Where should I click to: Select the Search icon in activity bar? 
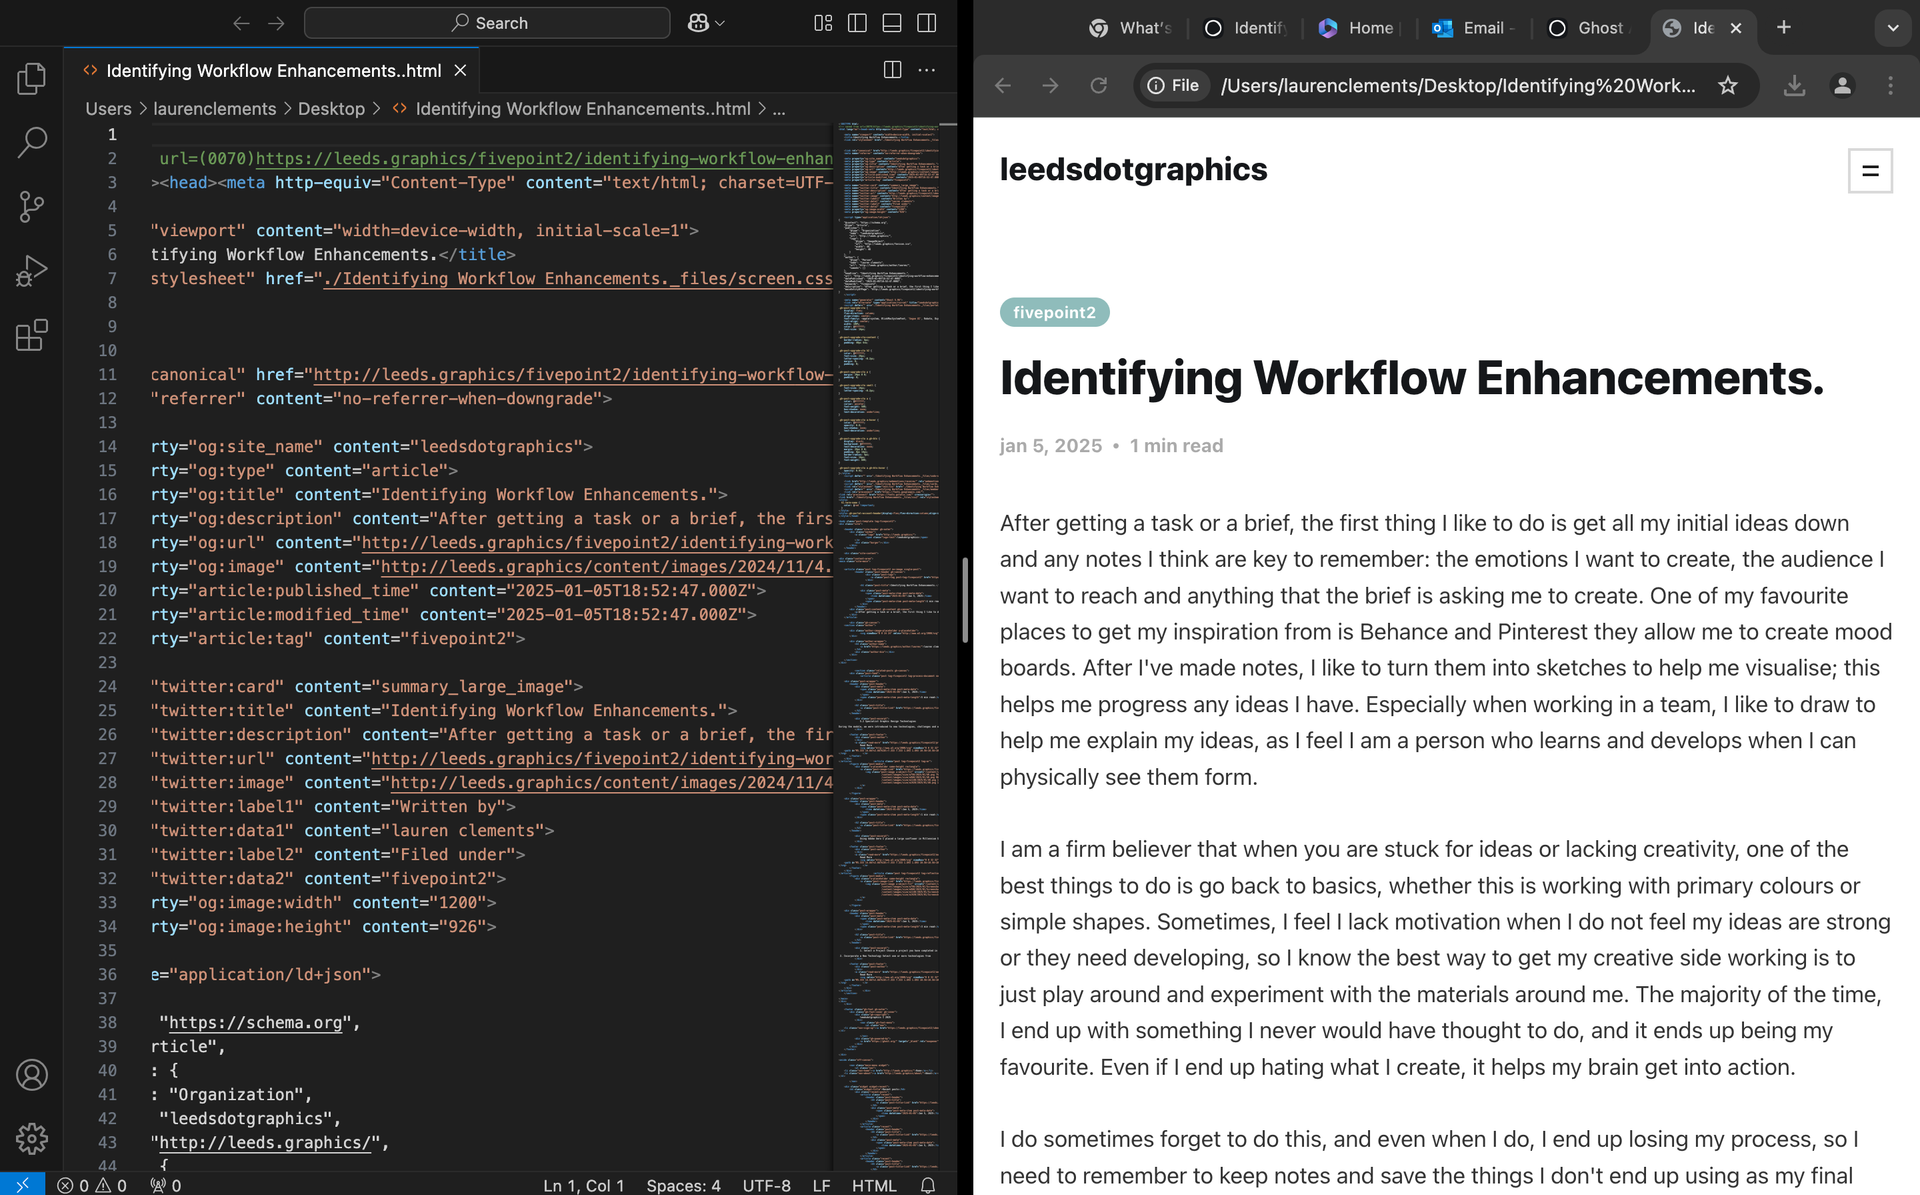pos(32,143)
